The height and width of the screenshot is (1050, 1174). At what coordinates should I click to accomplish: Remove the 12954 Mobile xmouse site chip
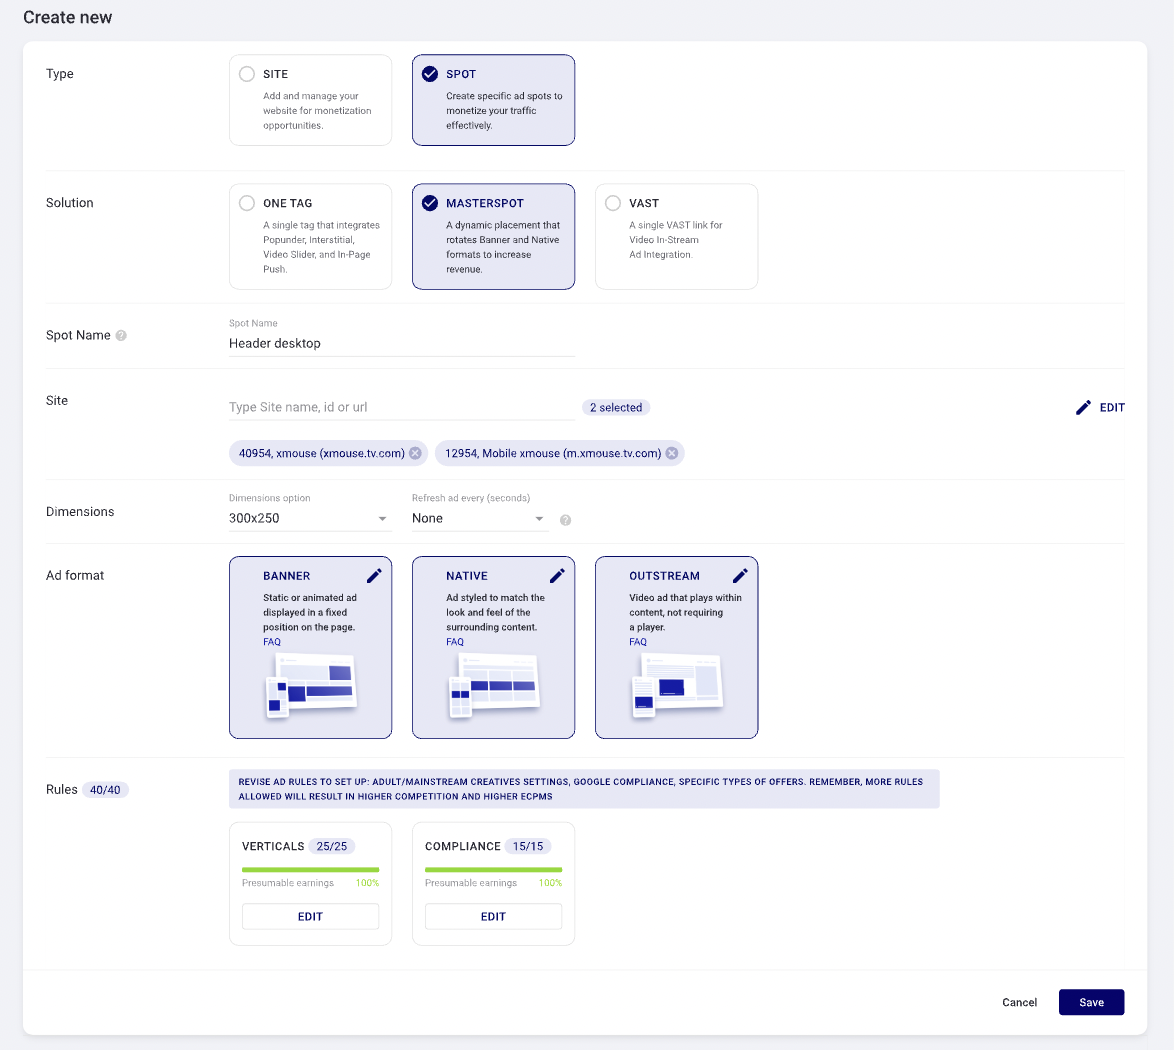point(672,453)
